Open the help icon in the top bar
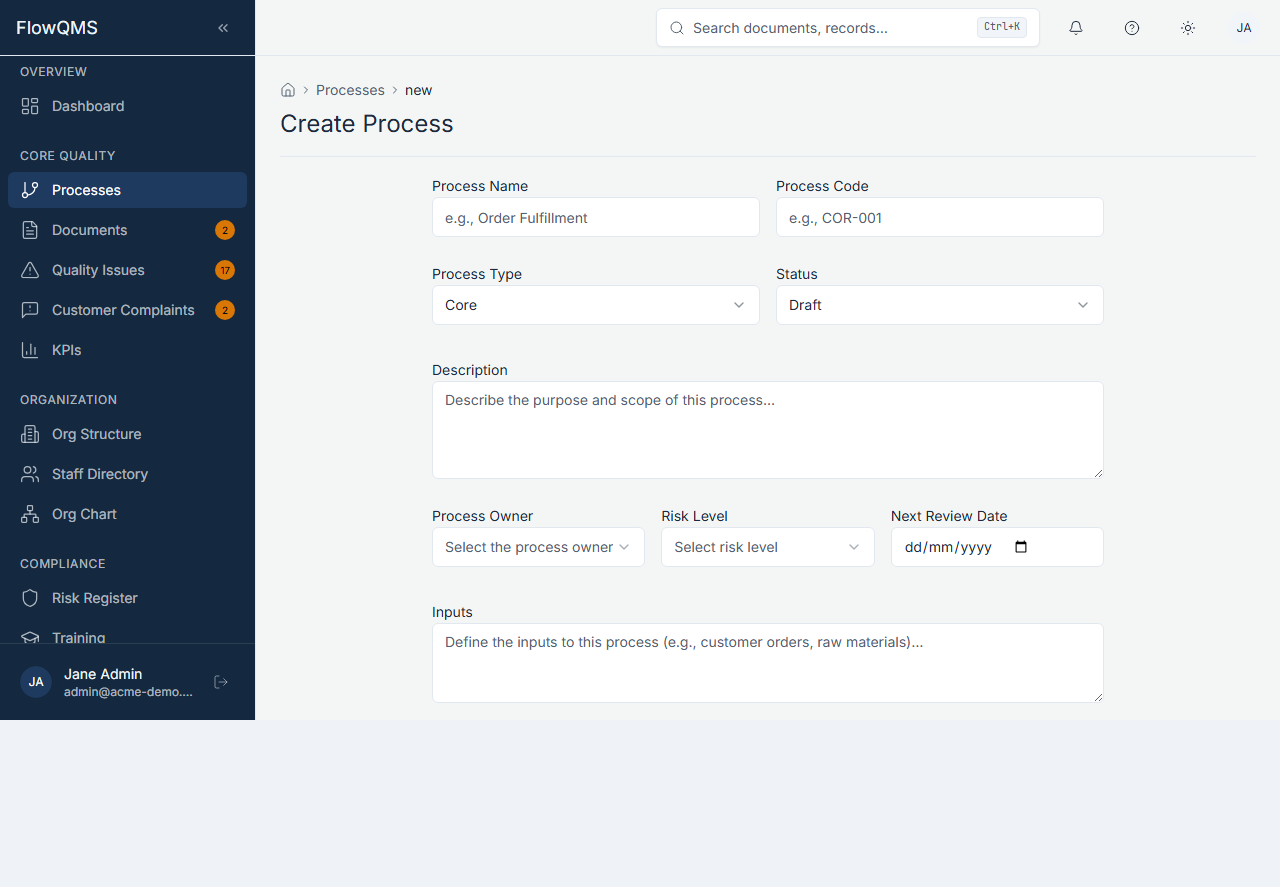1280x887 pixels. [1132, 28]
